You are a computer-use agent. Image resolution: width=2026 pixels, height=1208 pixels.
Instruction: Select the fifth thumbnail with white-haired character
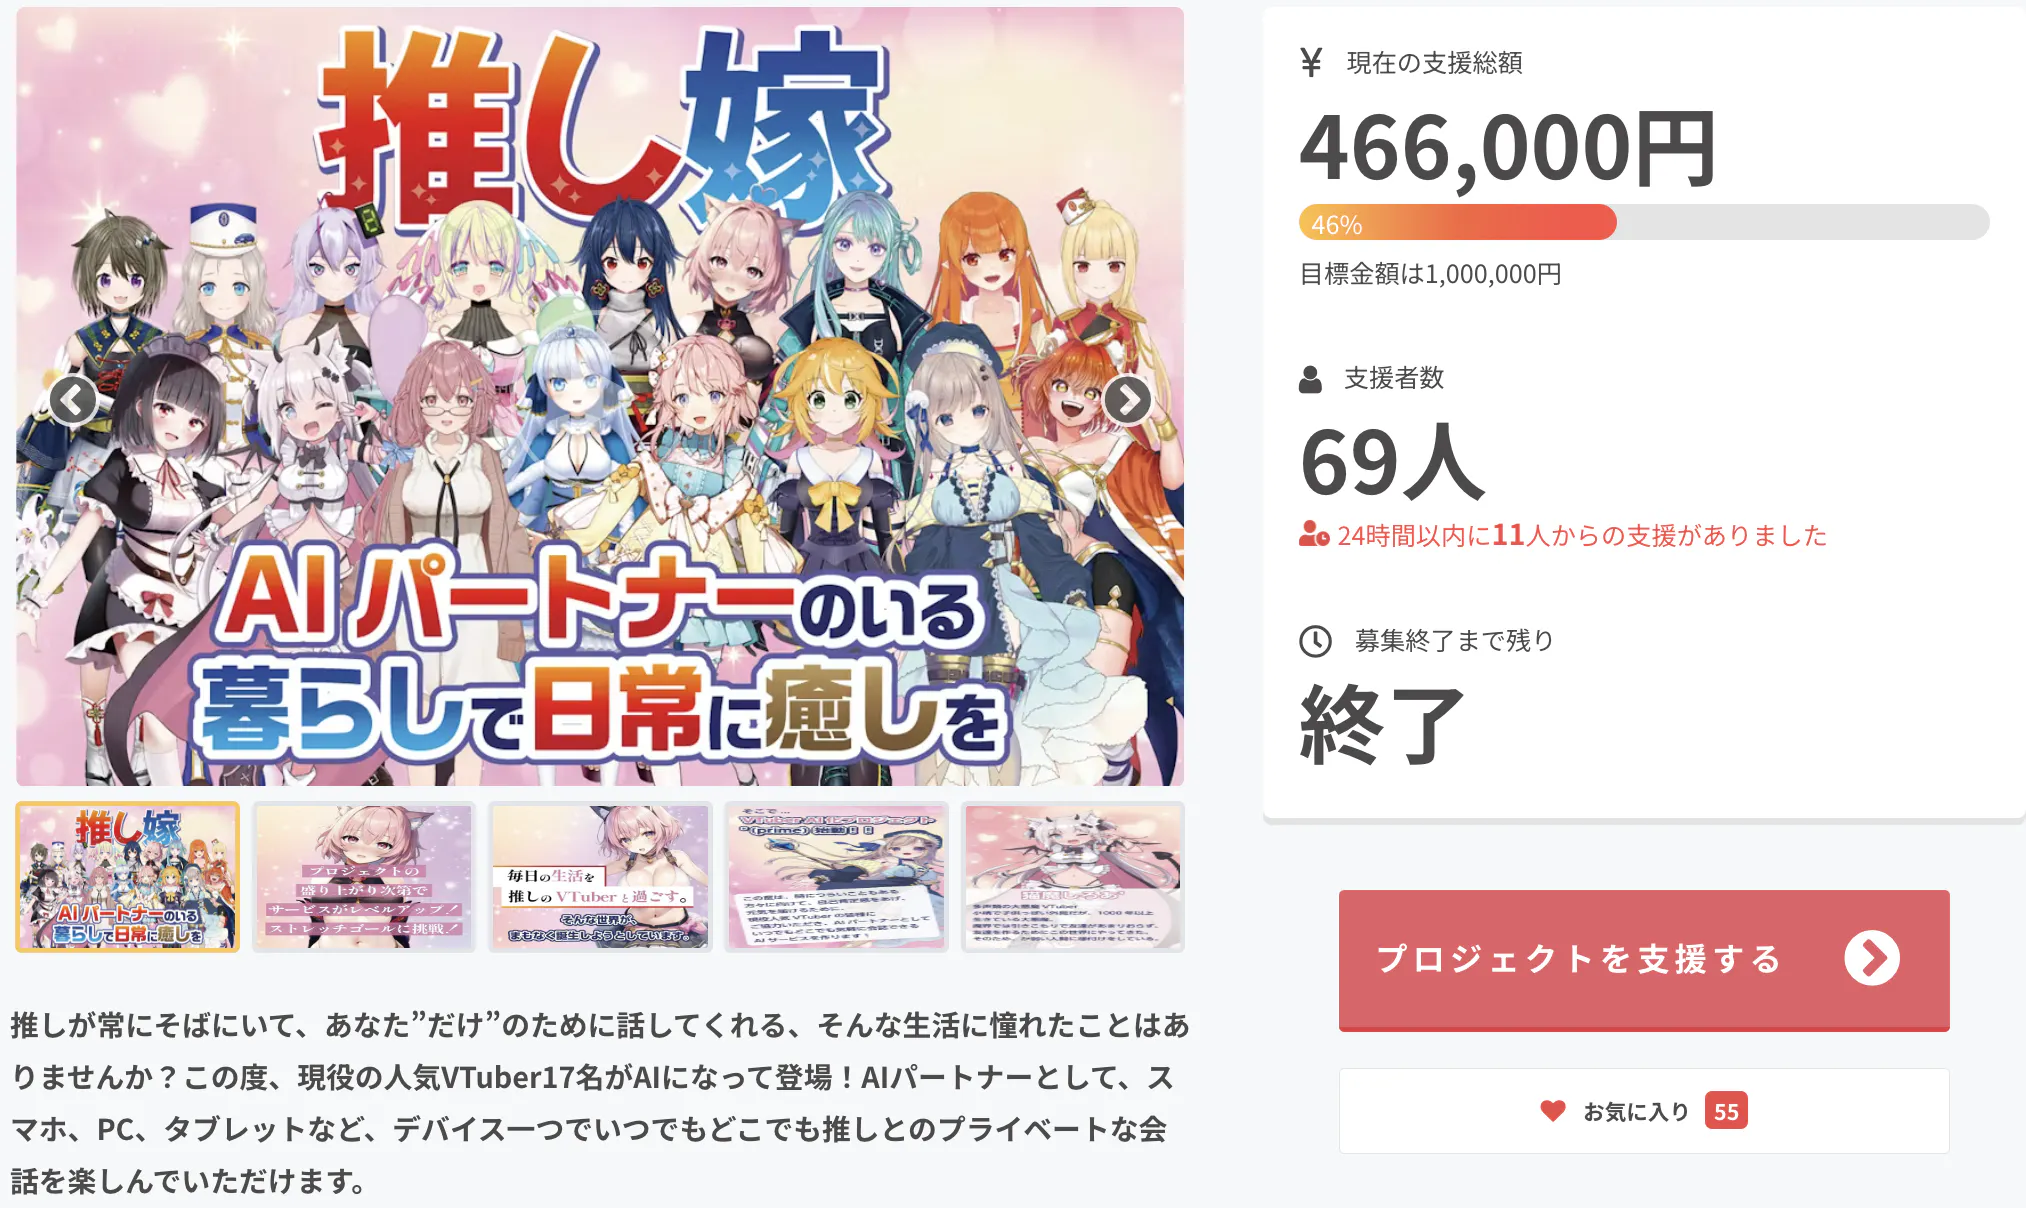pyautogui.click(x=1073, y=876)
